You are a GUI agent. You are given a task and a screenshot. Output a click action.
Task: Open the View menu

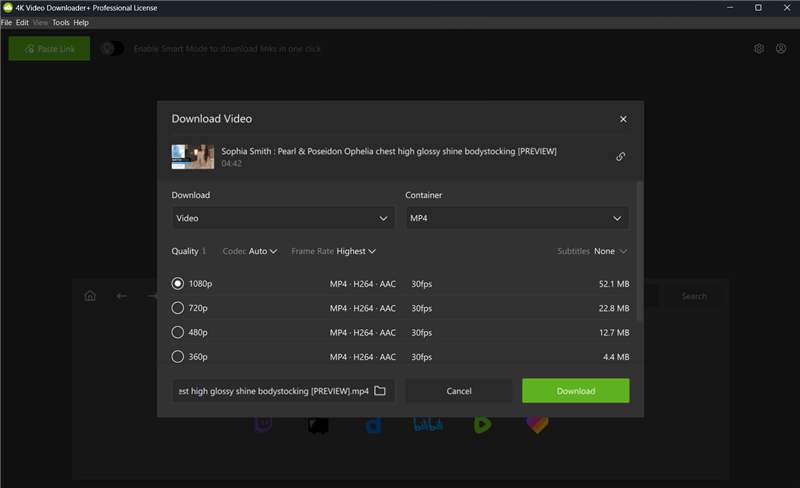[40, 22]
